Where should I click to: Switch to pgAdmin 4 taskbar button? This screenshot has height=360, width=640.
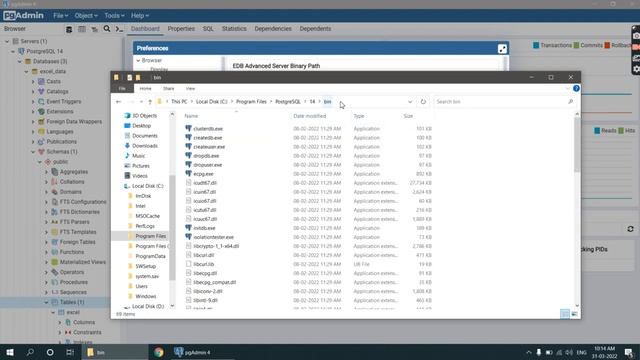pos(193,352)
